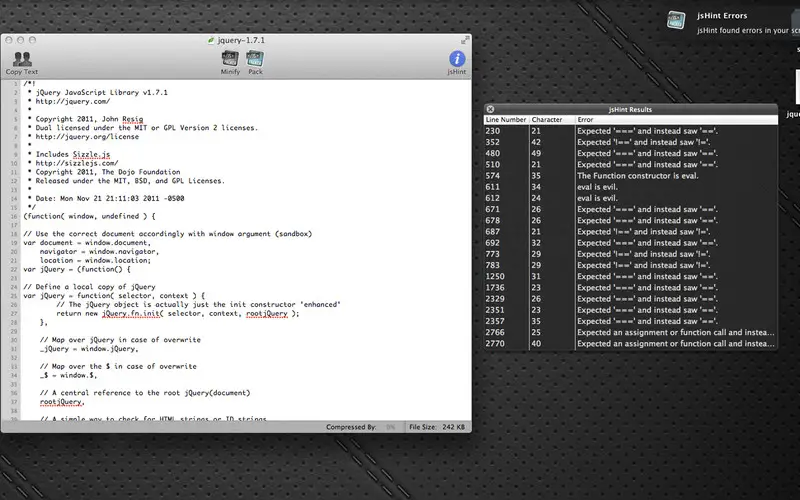Select the error row for line 574

coord(631,176)
